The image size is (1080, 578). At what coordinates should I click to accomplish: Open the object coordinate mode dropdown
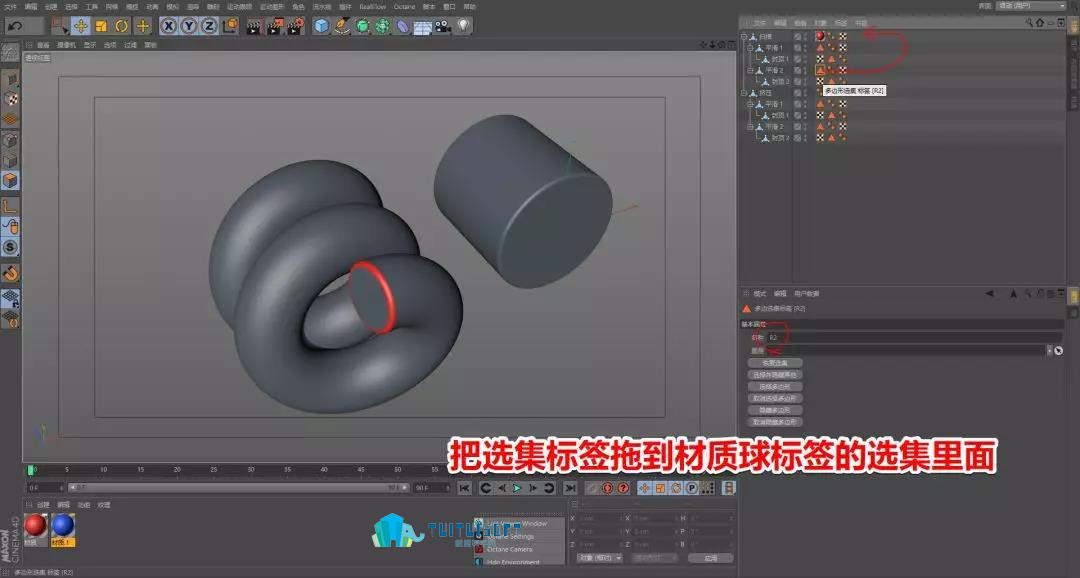pyautogui.click(x=599, y=558)
